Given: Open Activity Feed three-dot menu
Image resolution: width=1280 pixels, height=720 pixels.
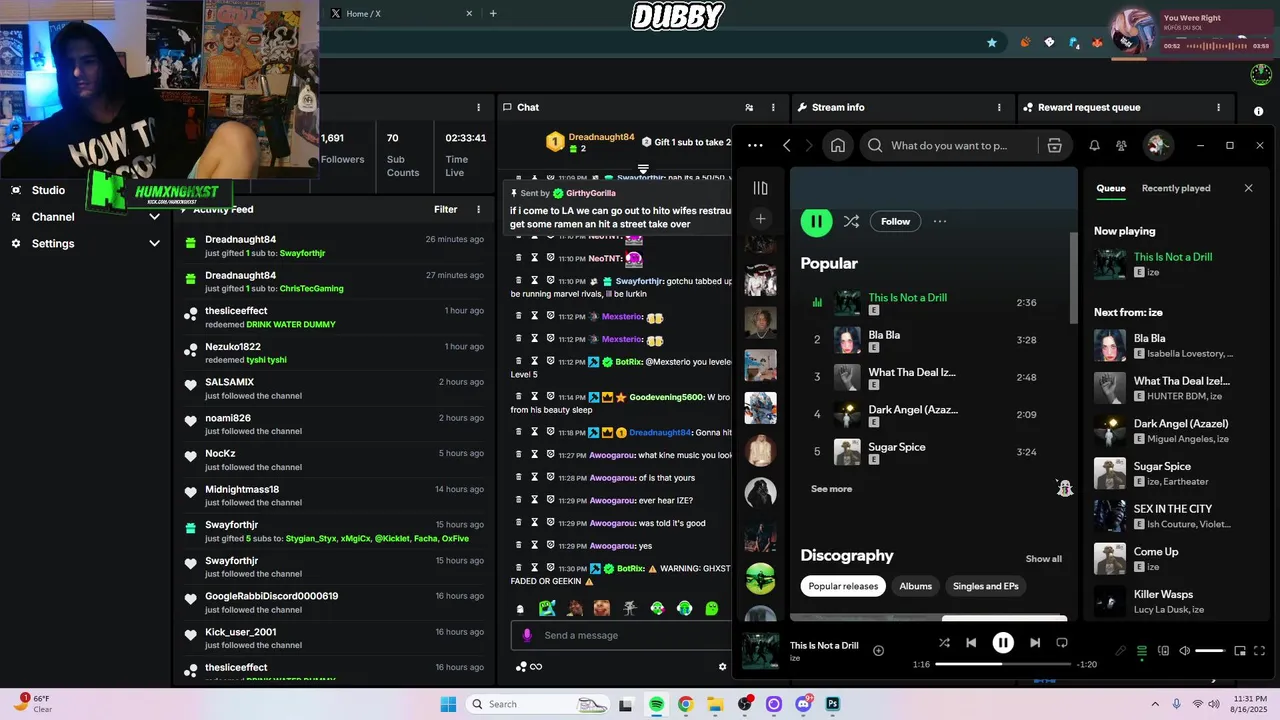Looking at the screenshot, I should (x=478, y=209).
